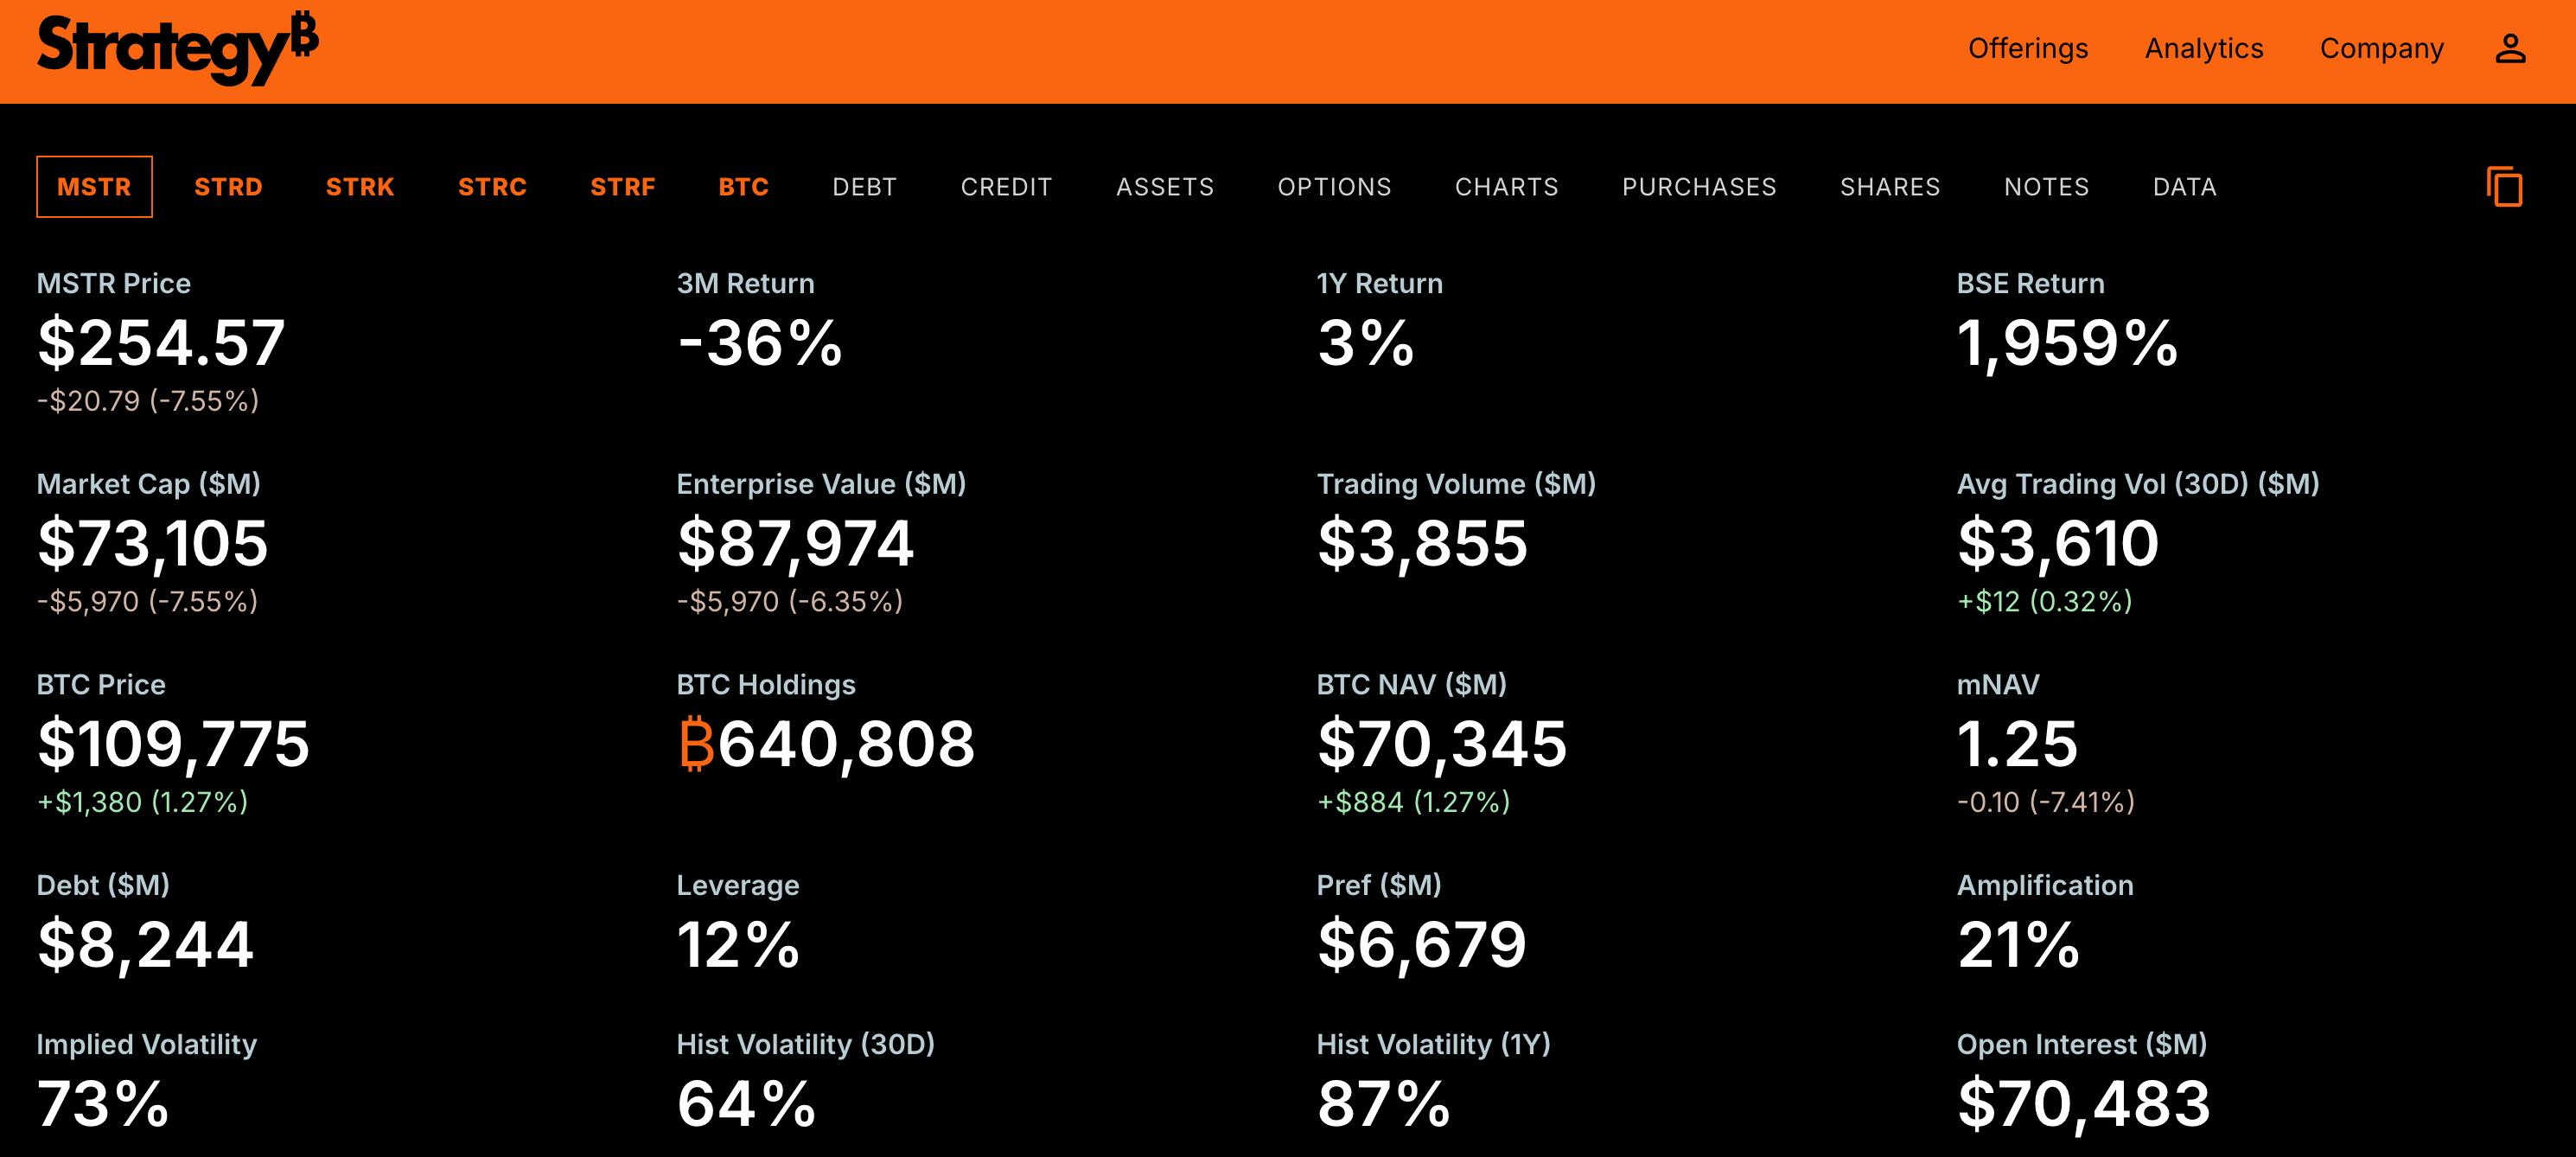Open the Offerings menu
This screenshot has width=2576, height=1157.
2028,48
